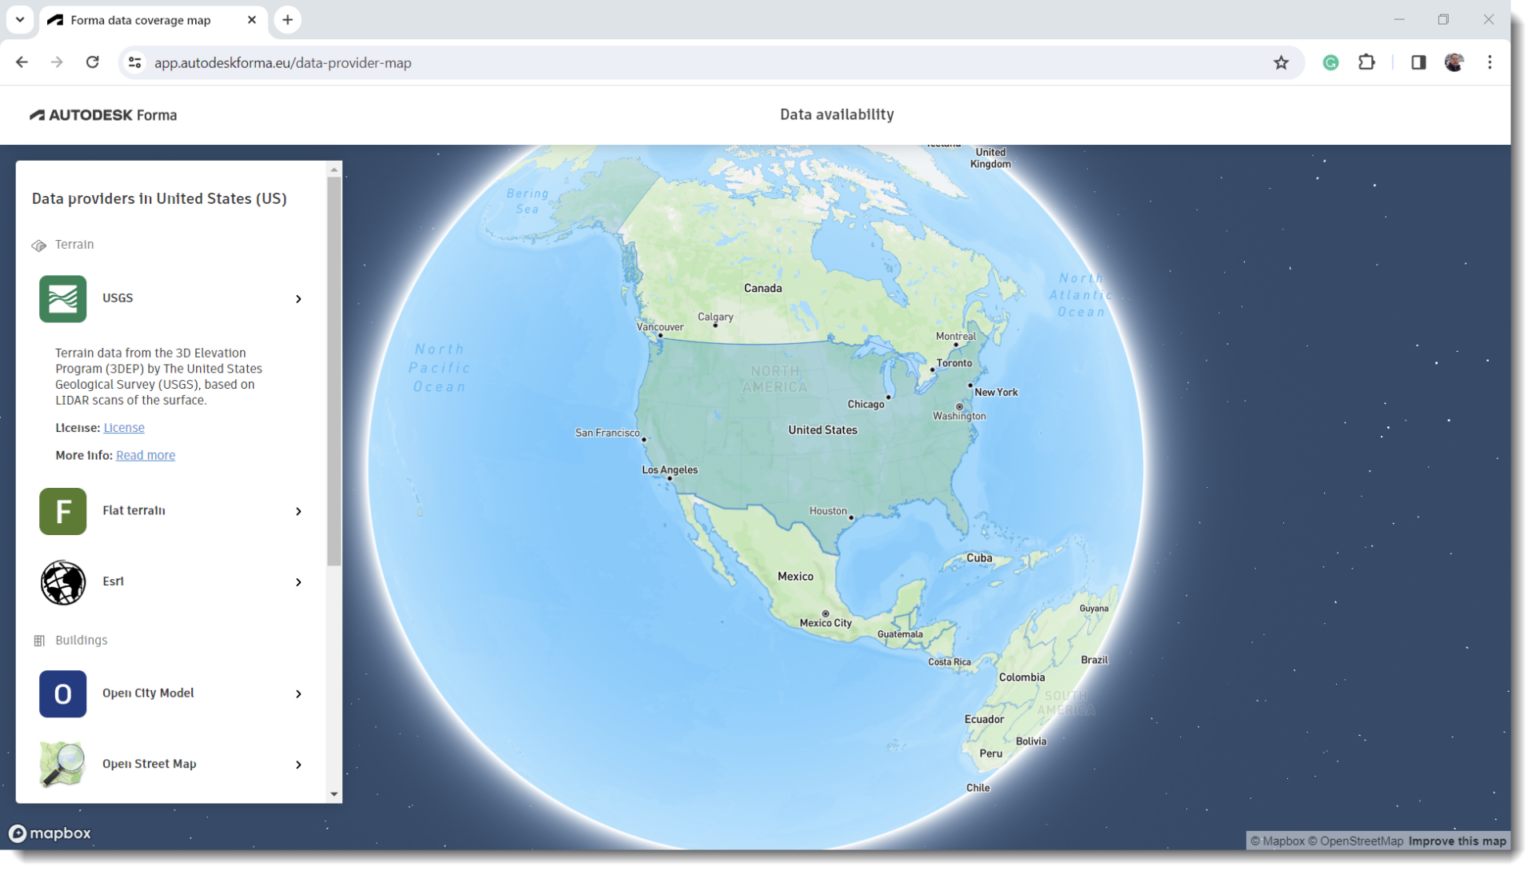The height and width of the screenshot is (875, 1536).
Task: Open the browser Extensions puzzle icon
Action: [1366, 62]
